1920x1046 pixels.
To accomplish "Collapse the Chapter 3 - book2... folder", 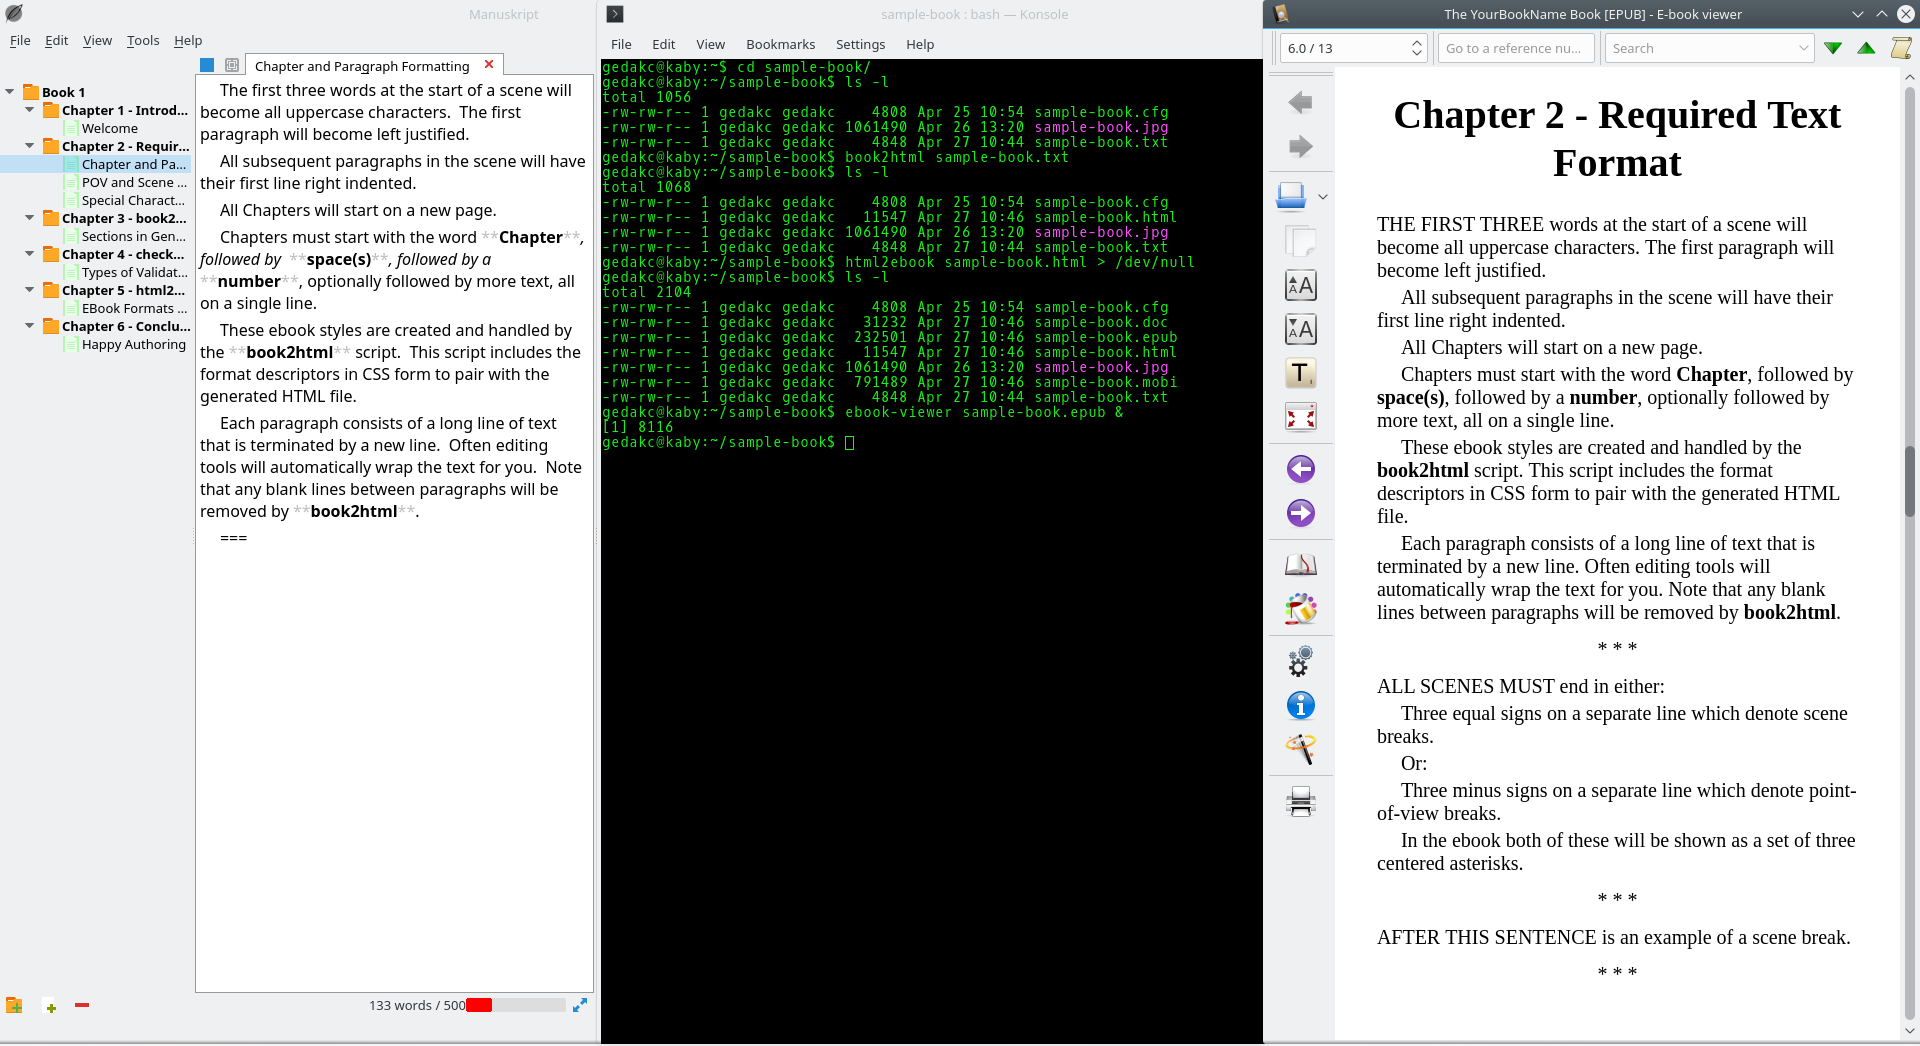I will pos(30,217).
